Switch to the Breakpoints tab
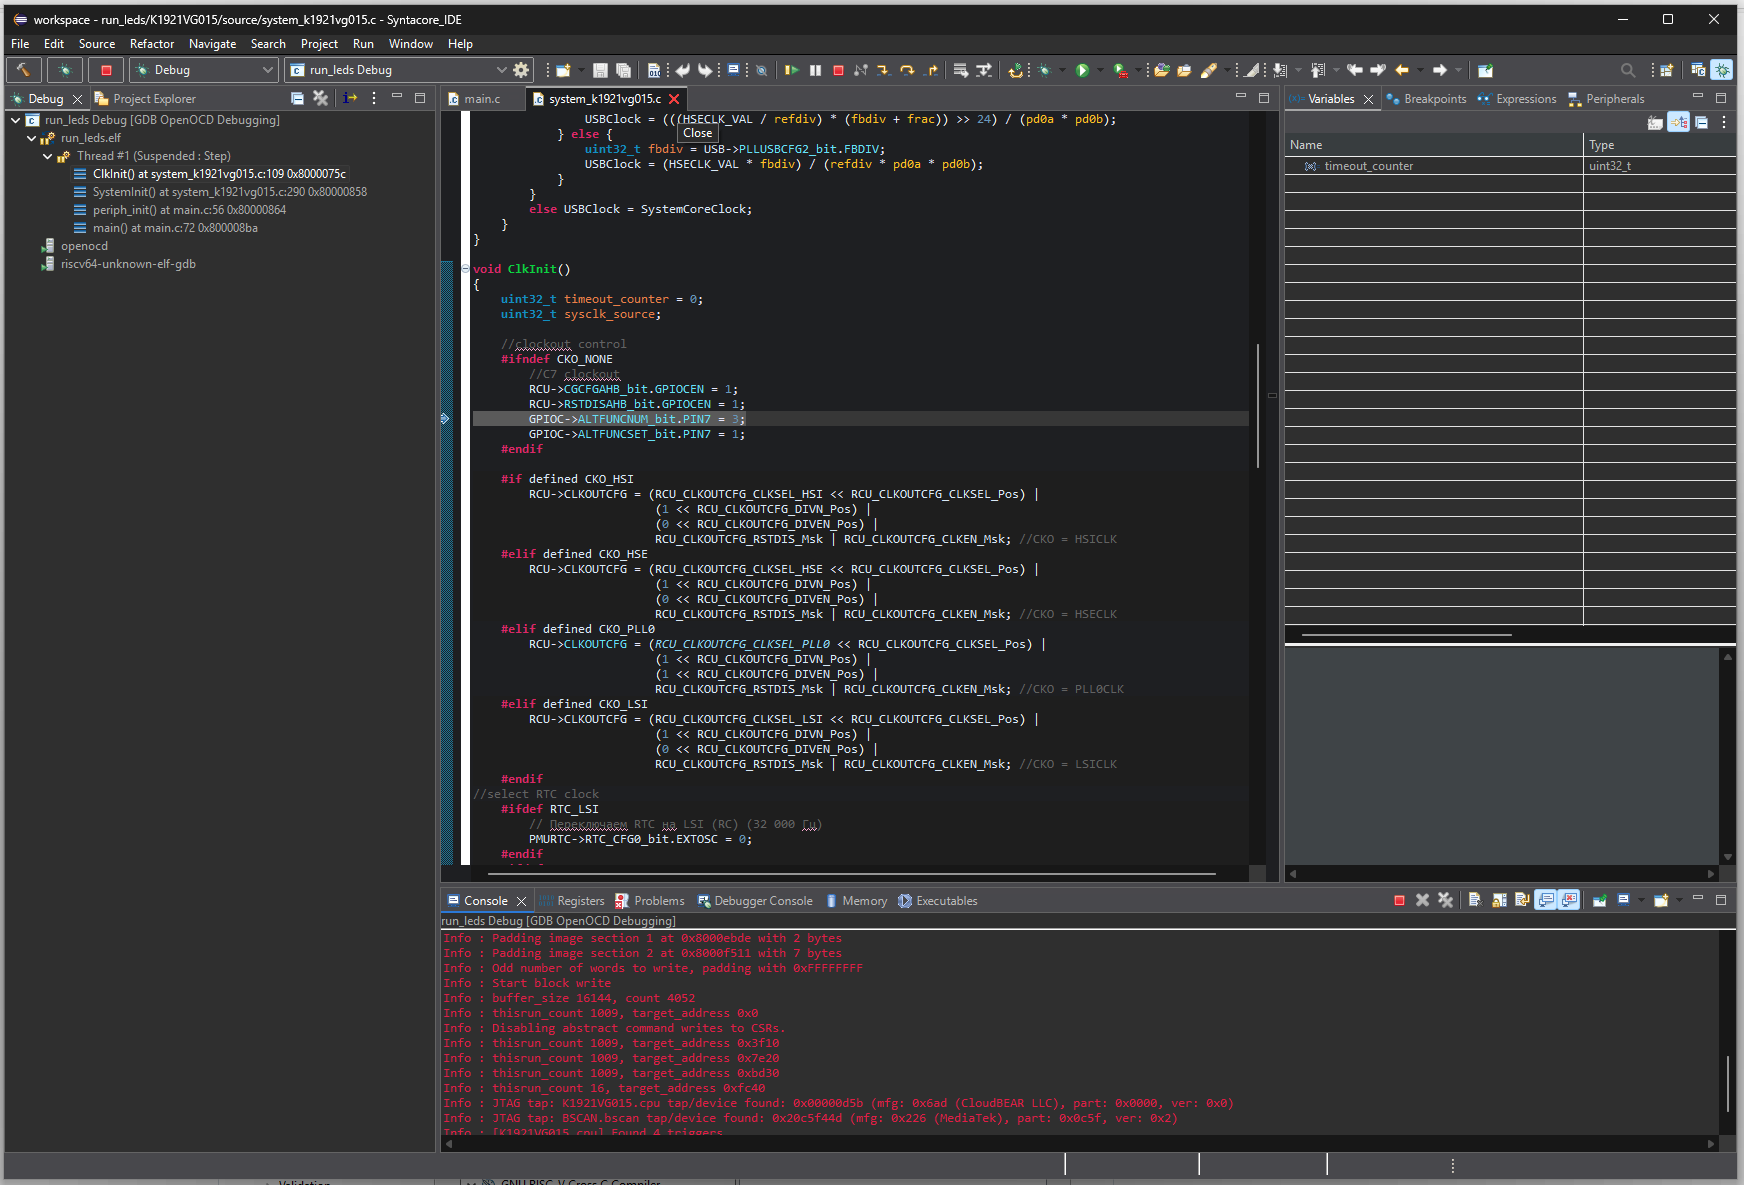This screenshot has width=1744, height=1185. coord(1434,99)
